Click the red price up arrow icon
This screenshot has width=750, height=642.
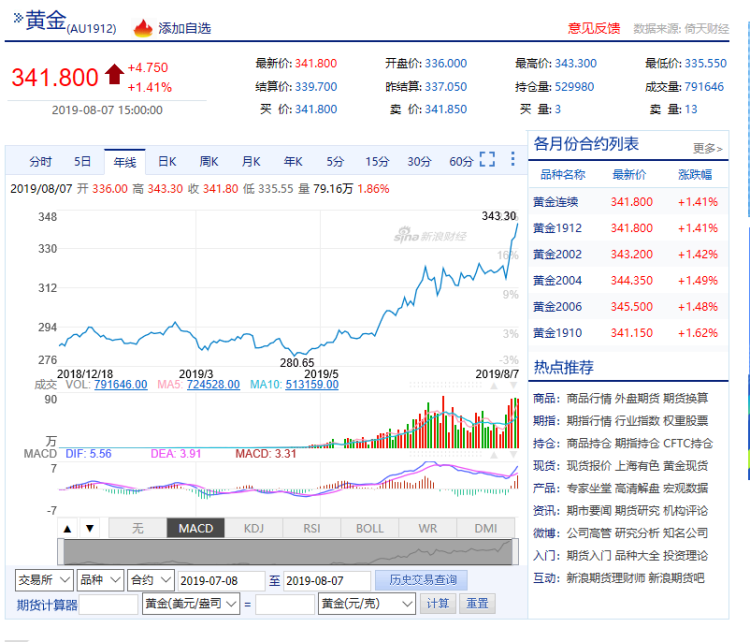[114, 73]
